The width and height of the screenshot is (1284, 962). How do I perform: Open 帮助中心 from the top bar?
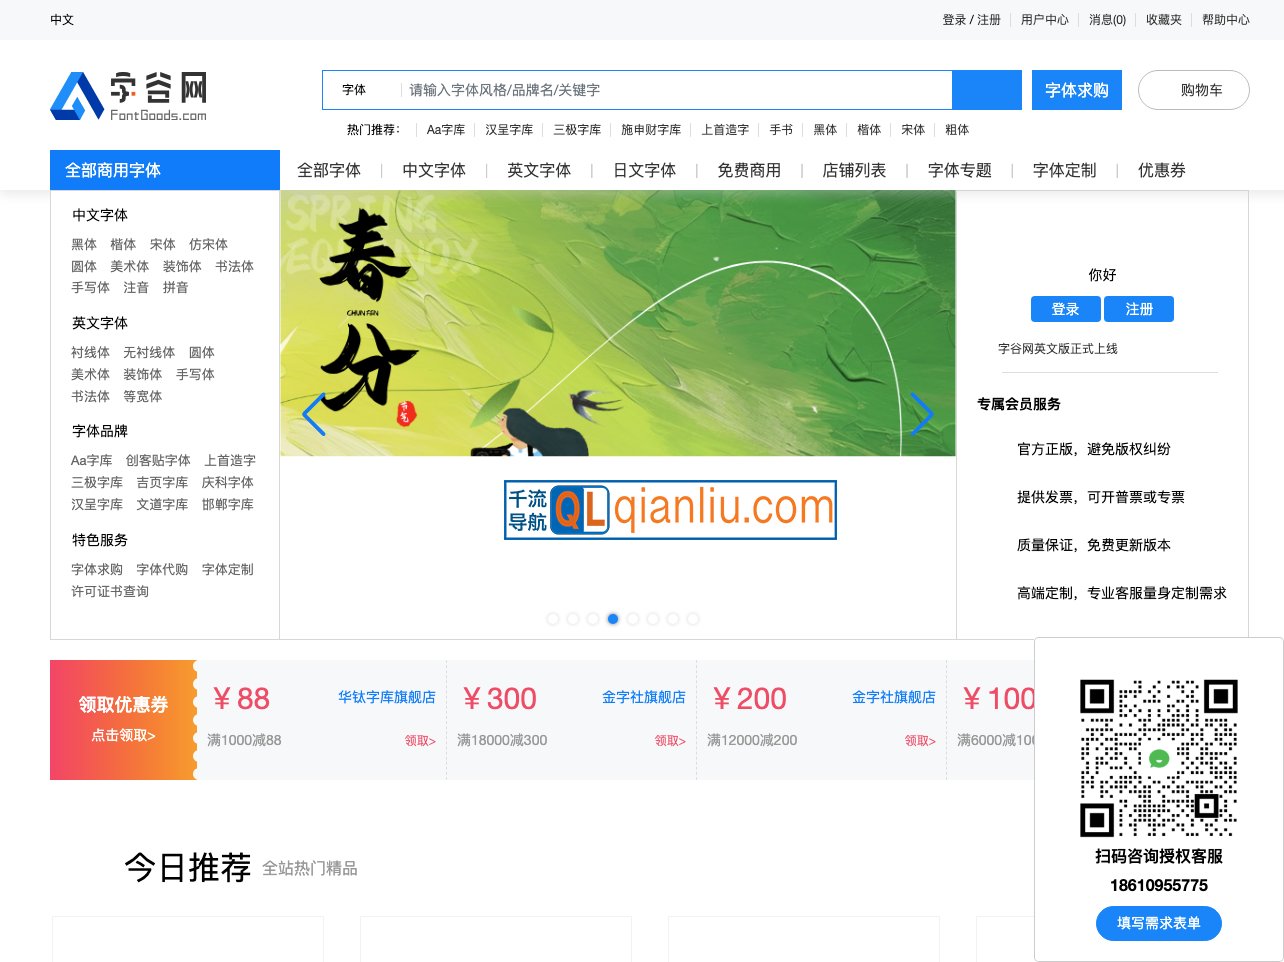(1227, 20)
